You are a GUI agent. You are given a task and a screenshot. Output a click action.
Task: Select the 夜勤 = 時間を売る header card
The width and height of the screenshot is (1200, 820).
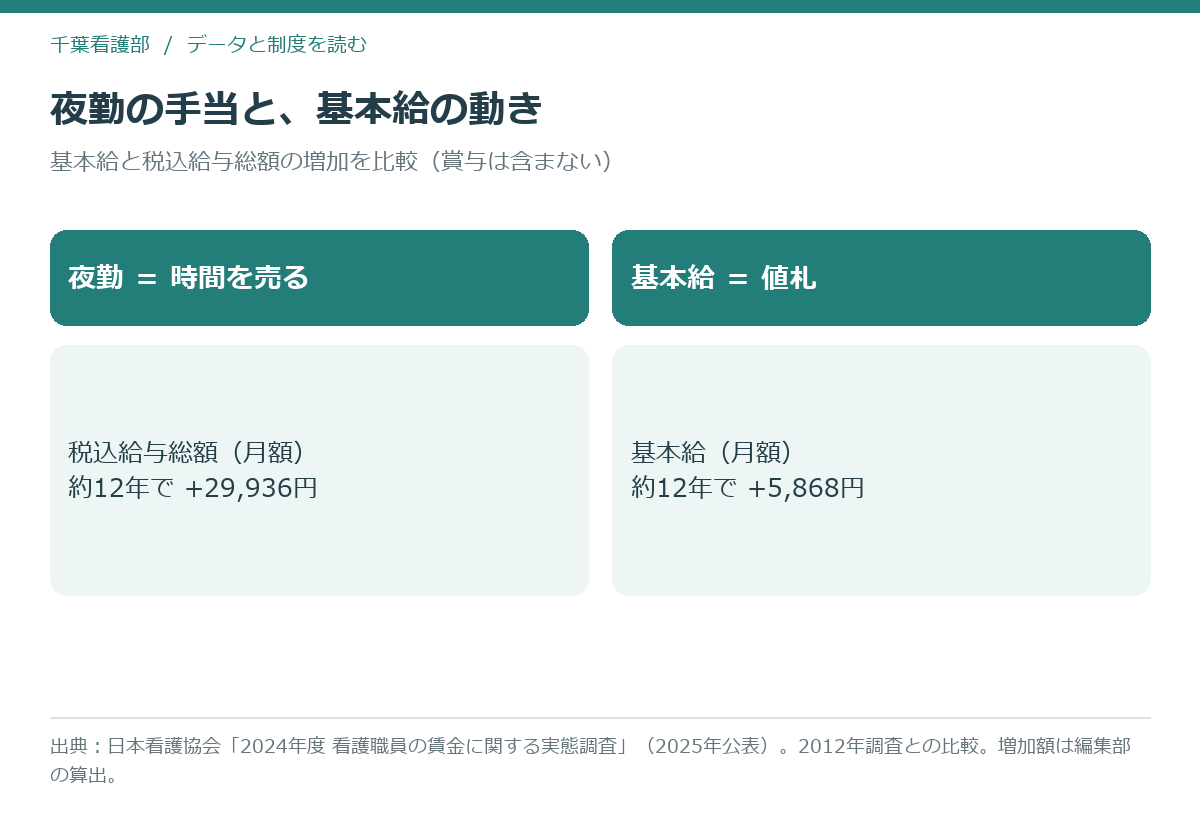point(319,278)
